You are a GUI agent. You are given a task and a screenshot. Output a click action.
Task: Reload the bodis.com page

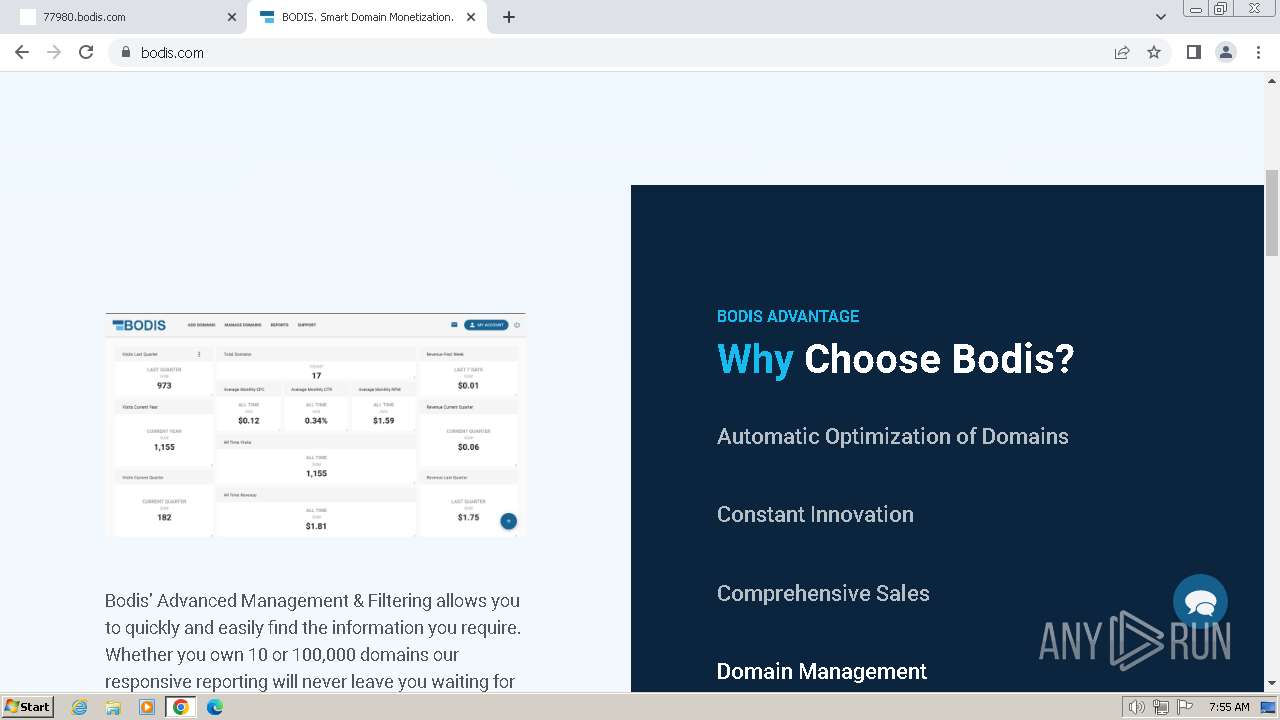point(86,52)
